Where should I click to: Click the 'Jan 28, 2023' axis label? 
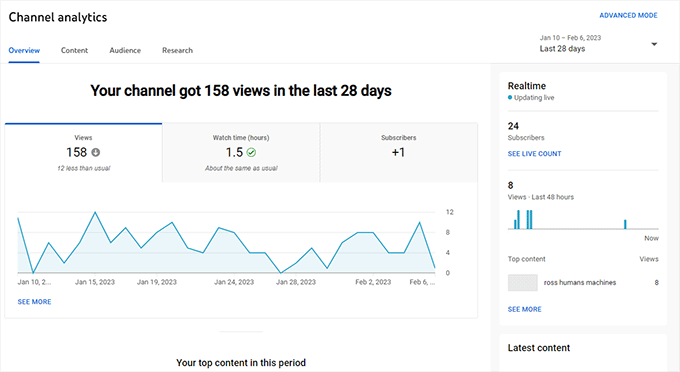tap(296, 282)
